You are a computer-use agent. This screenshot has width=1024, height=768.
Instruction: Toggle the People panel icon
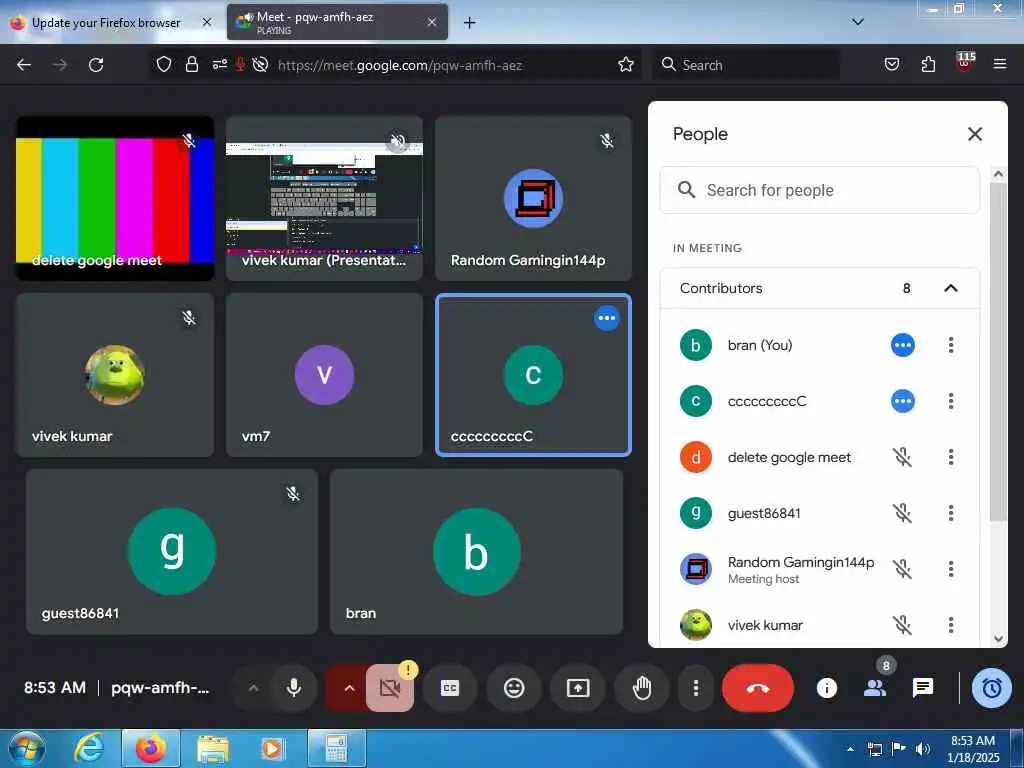point(875,688)
